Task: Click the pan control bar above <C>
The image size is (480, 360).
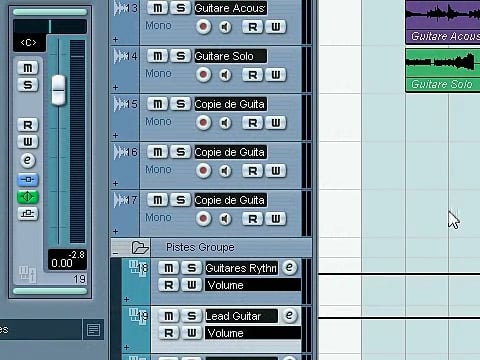Action: pos(50,26)
